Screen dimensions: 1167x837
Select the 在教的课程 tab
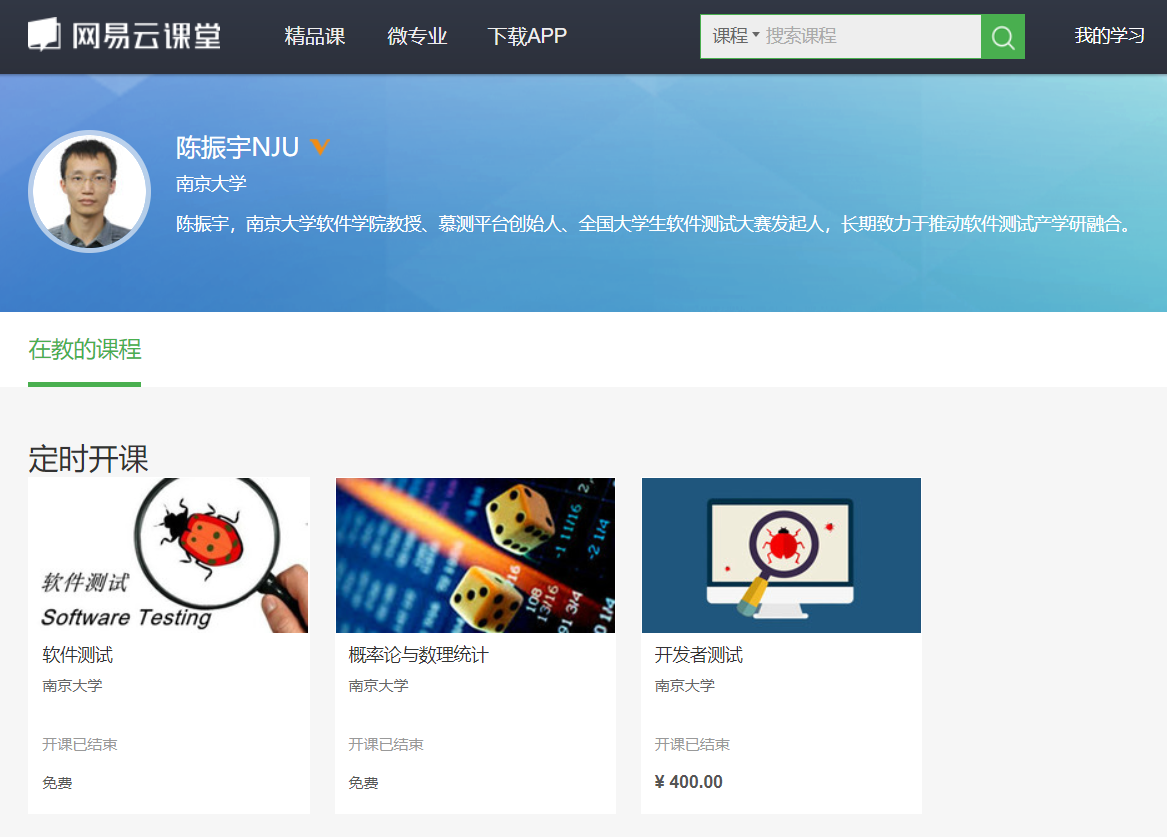pyautogui.click(x=85, y=349)
